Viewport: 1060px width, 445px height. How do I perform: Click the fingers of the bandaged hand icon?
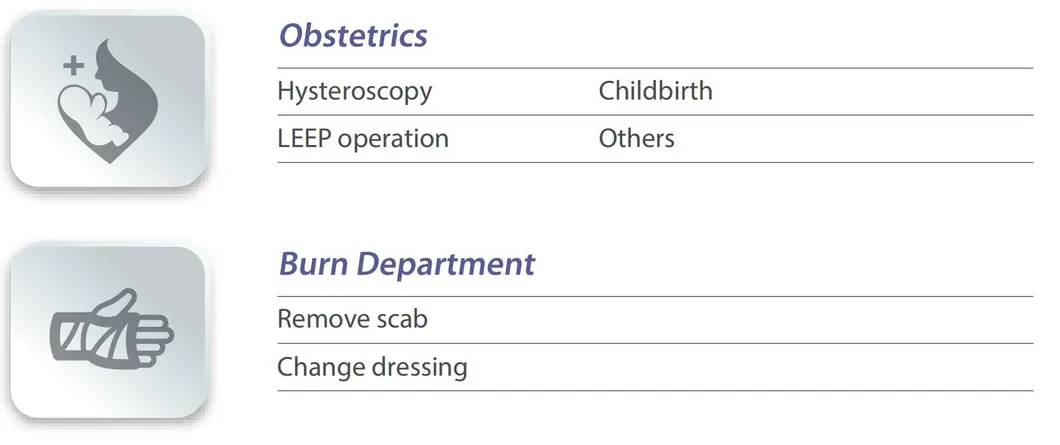[158, 334]
